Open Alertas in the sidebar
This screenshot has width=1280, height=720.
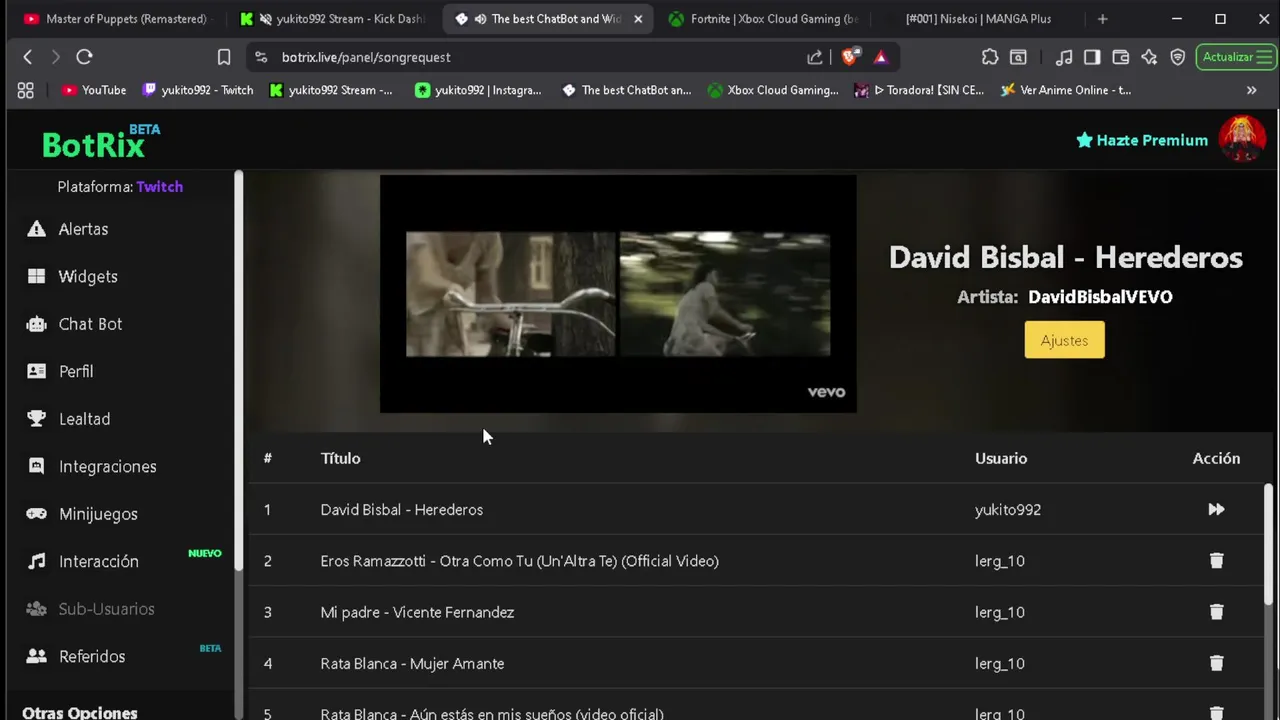[x=83, y=229]
